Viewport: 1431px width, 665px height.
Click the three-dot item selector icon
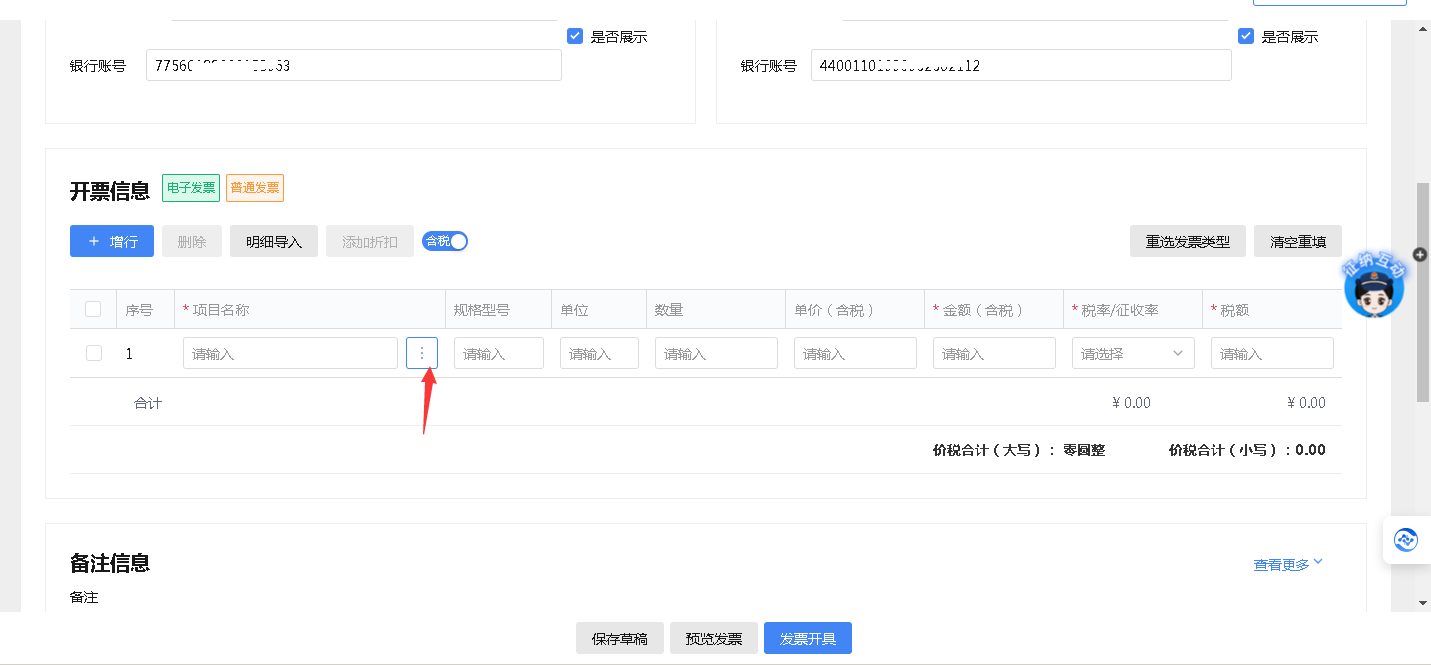point(422,353)
